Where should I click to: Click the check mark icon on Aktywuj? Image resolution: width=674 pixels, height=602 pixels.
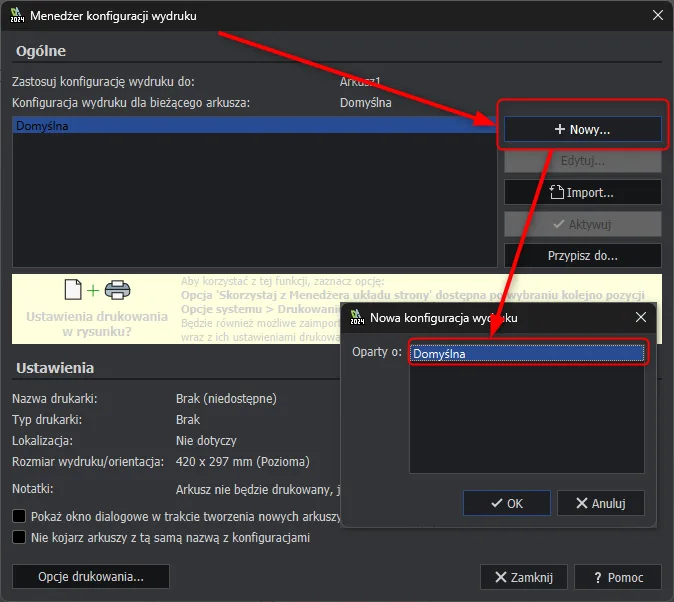pos(558,224)
